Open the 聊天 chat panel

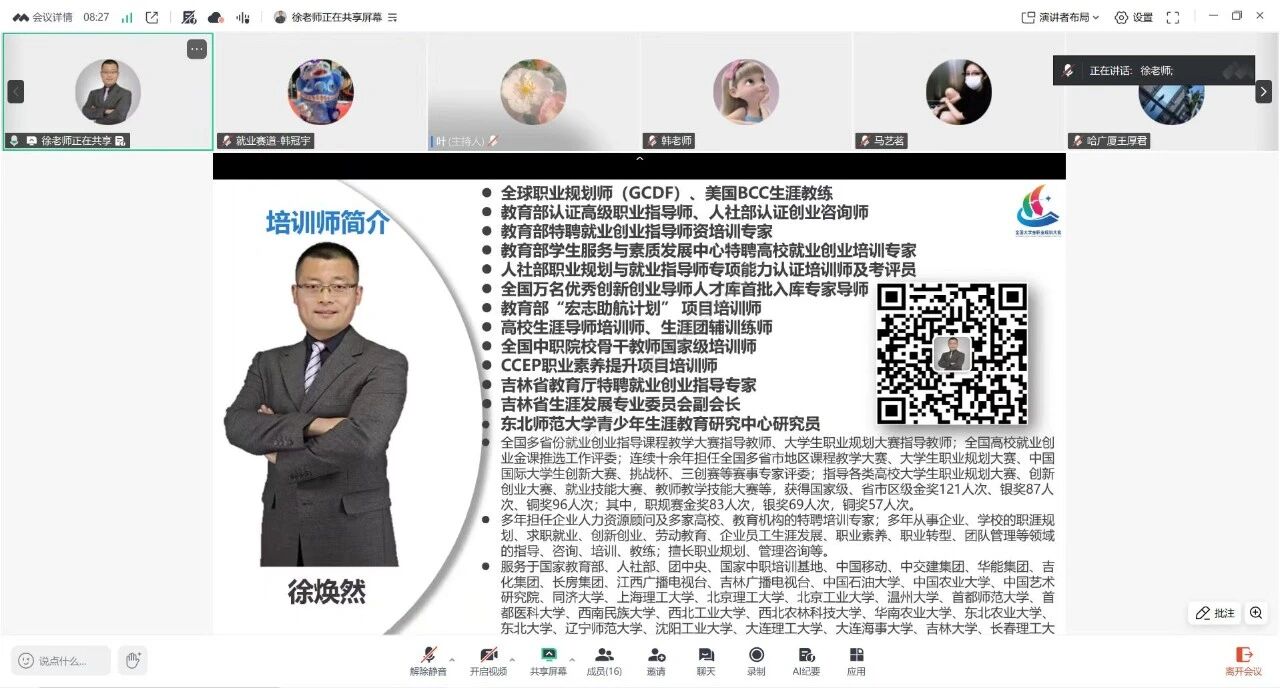point(706,660)
